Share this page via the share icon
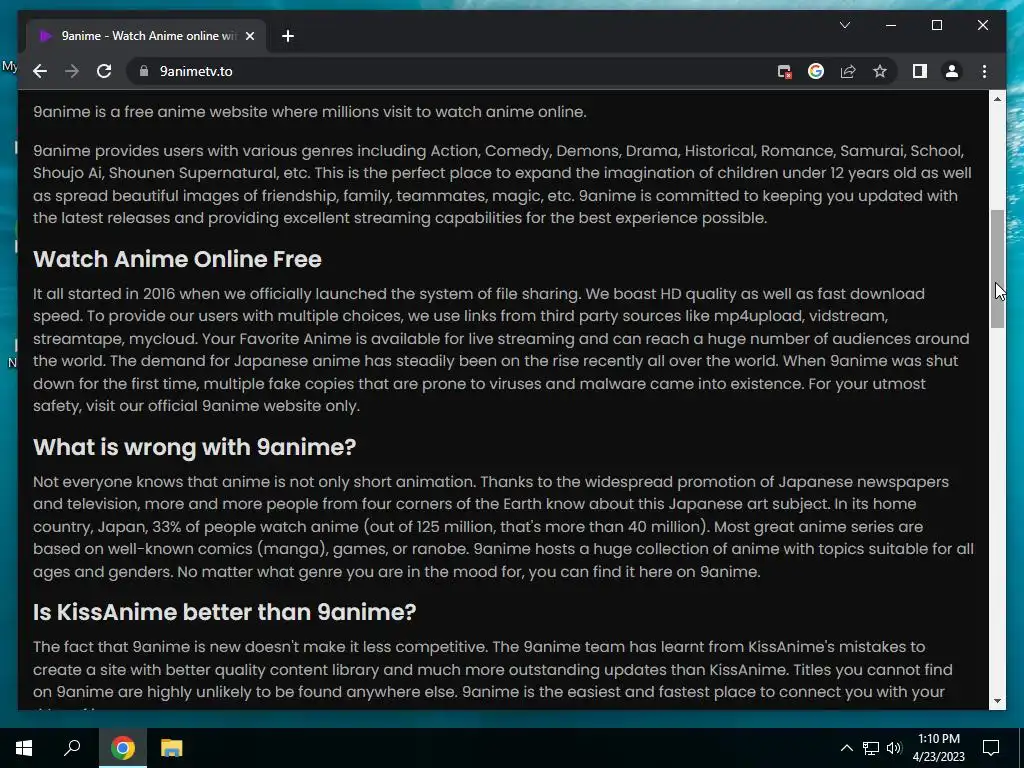1024x768 pixels. coord(848,71)
